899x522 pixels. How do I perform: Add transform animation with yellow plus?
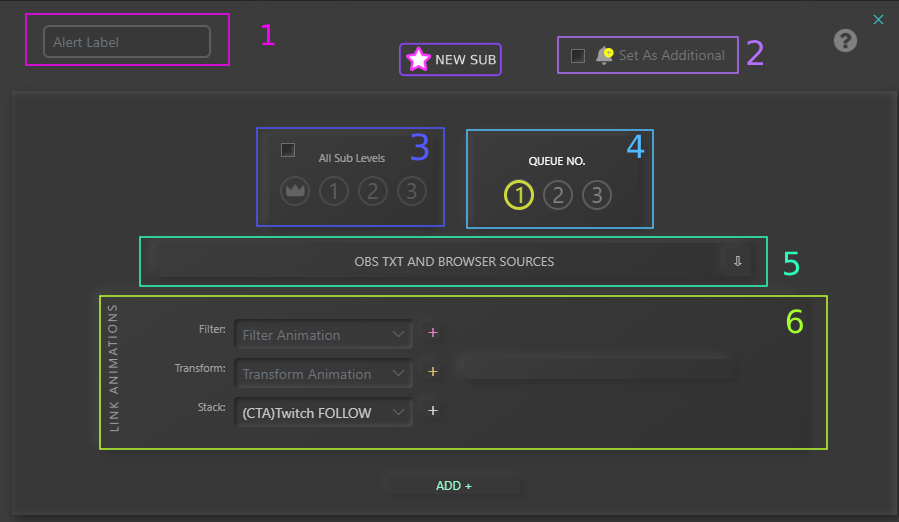[x=433, y=372]
